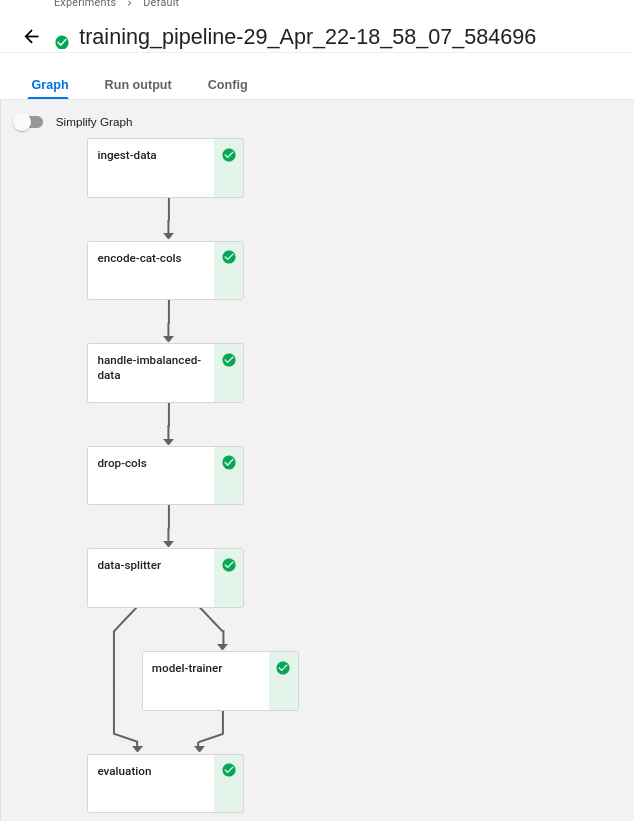Open the Default experiment breadcrumb link

(x=160, y=4)
